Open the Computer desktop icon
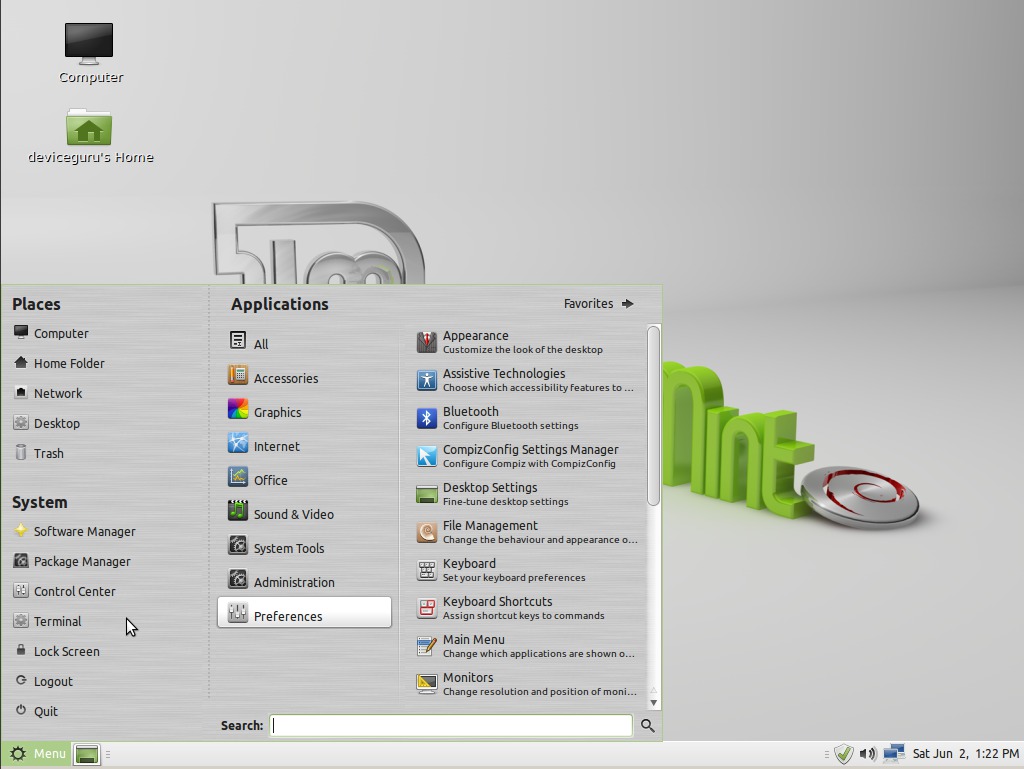Viewport: 1024px width, 769px height. [x=89, y=43]
